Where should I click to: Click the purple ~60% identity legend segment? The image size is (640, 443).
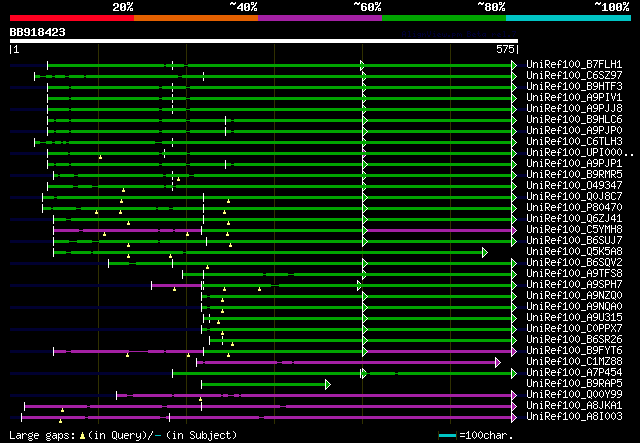pos(320,18)
